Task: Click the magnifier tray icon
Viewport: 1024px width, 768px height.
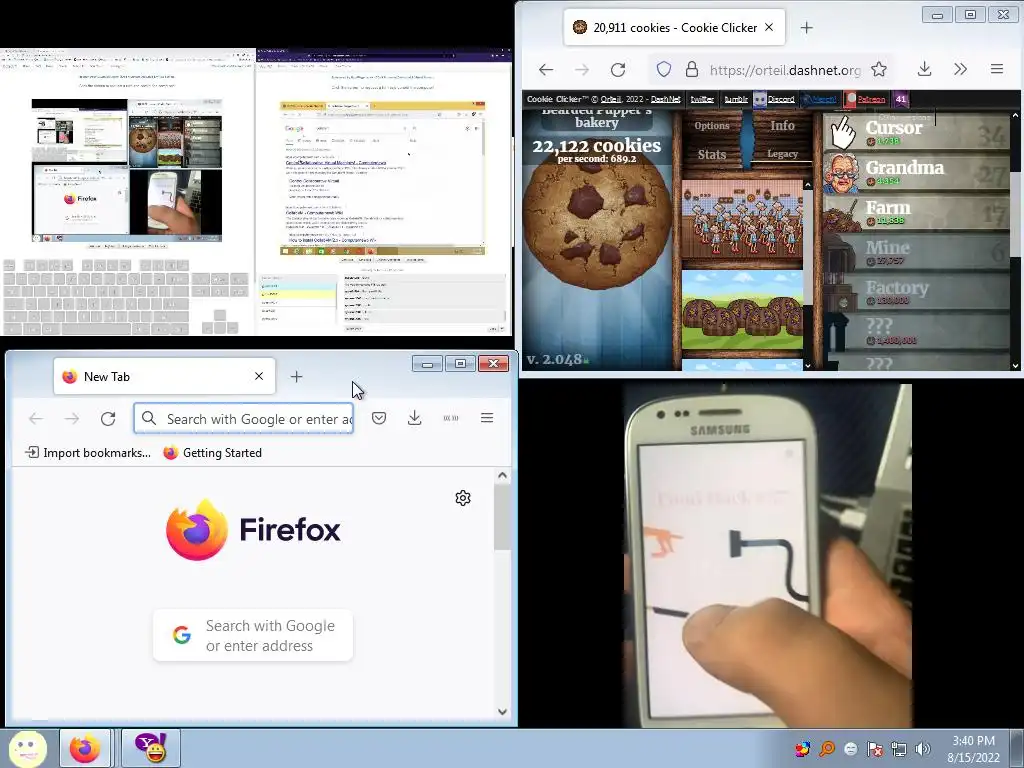Action: point(827,749)
